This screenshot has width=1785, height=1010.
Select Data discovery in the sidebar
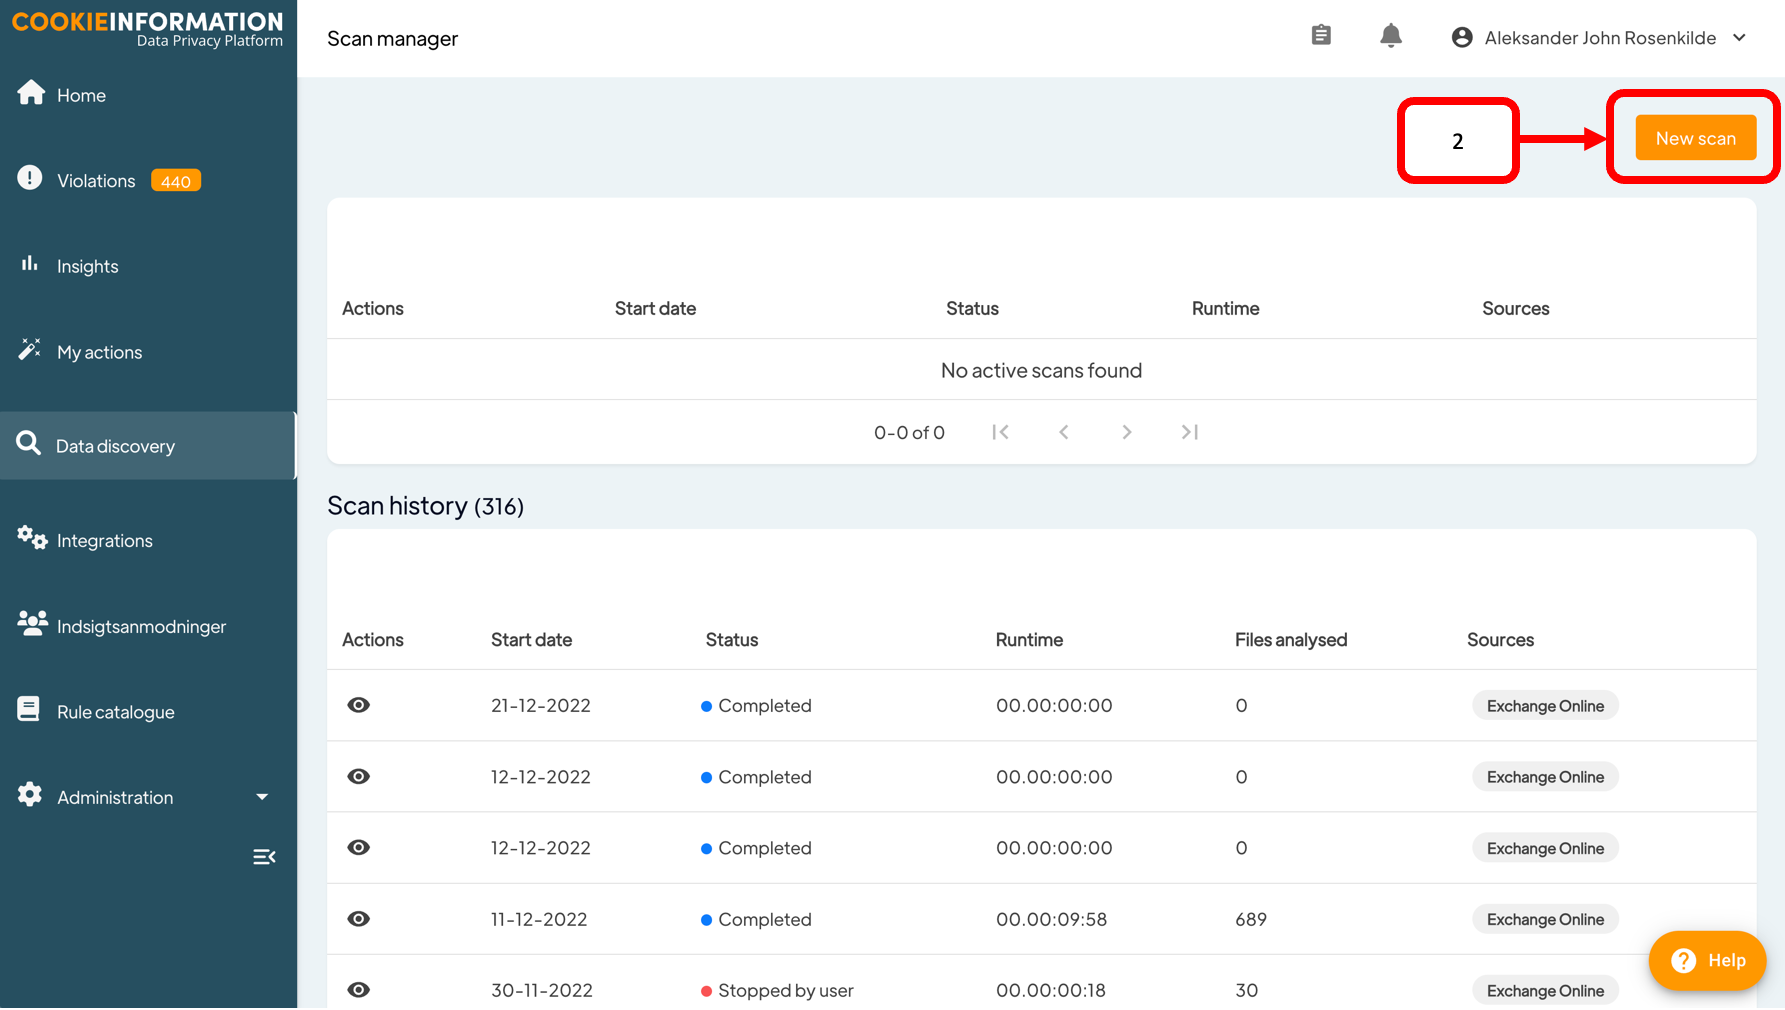pyautogui.click(x=115, y=446)
